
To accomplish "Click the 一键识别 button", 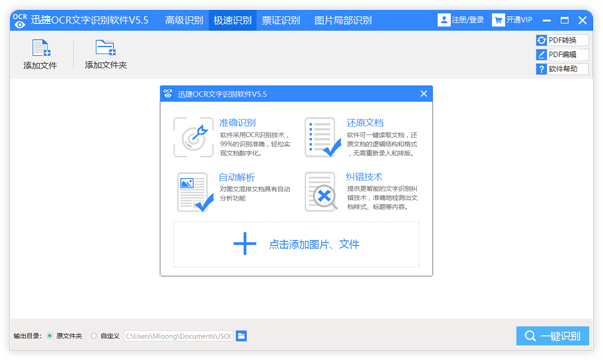I will tap(552, 336).
